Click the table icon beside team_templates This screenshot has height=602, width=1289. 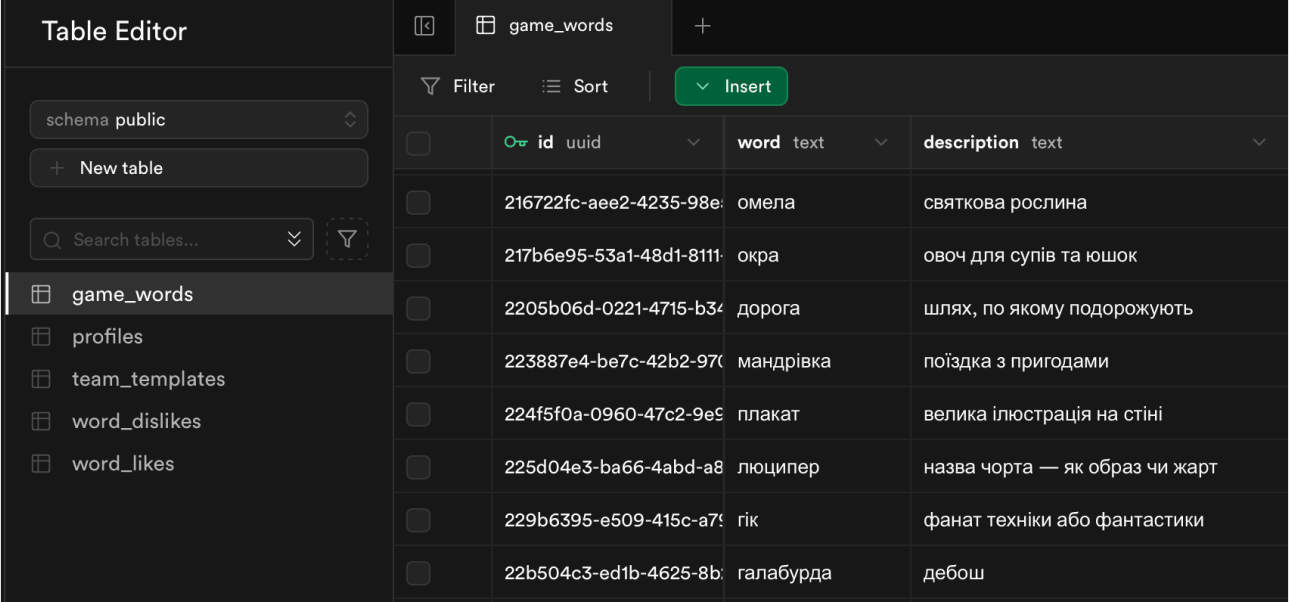(x=41, y=379)
